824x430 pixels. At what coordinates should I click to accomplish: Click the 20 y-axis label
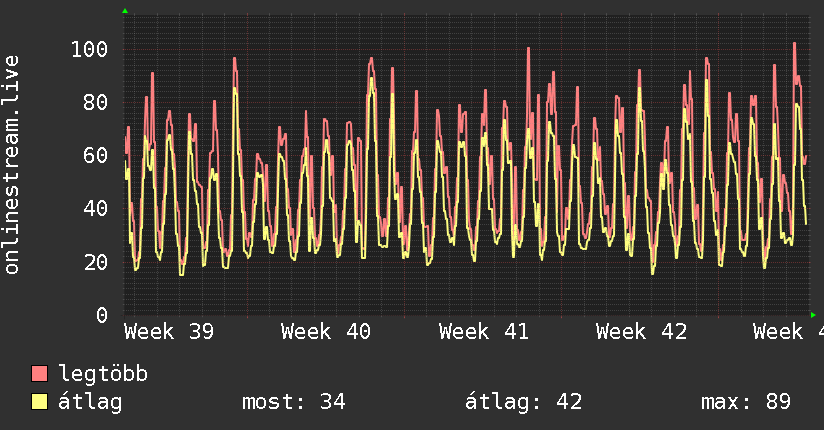(x=96, y=262)
